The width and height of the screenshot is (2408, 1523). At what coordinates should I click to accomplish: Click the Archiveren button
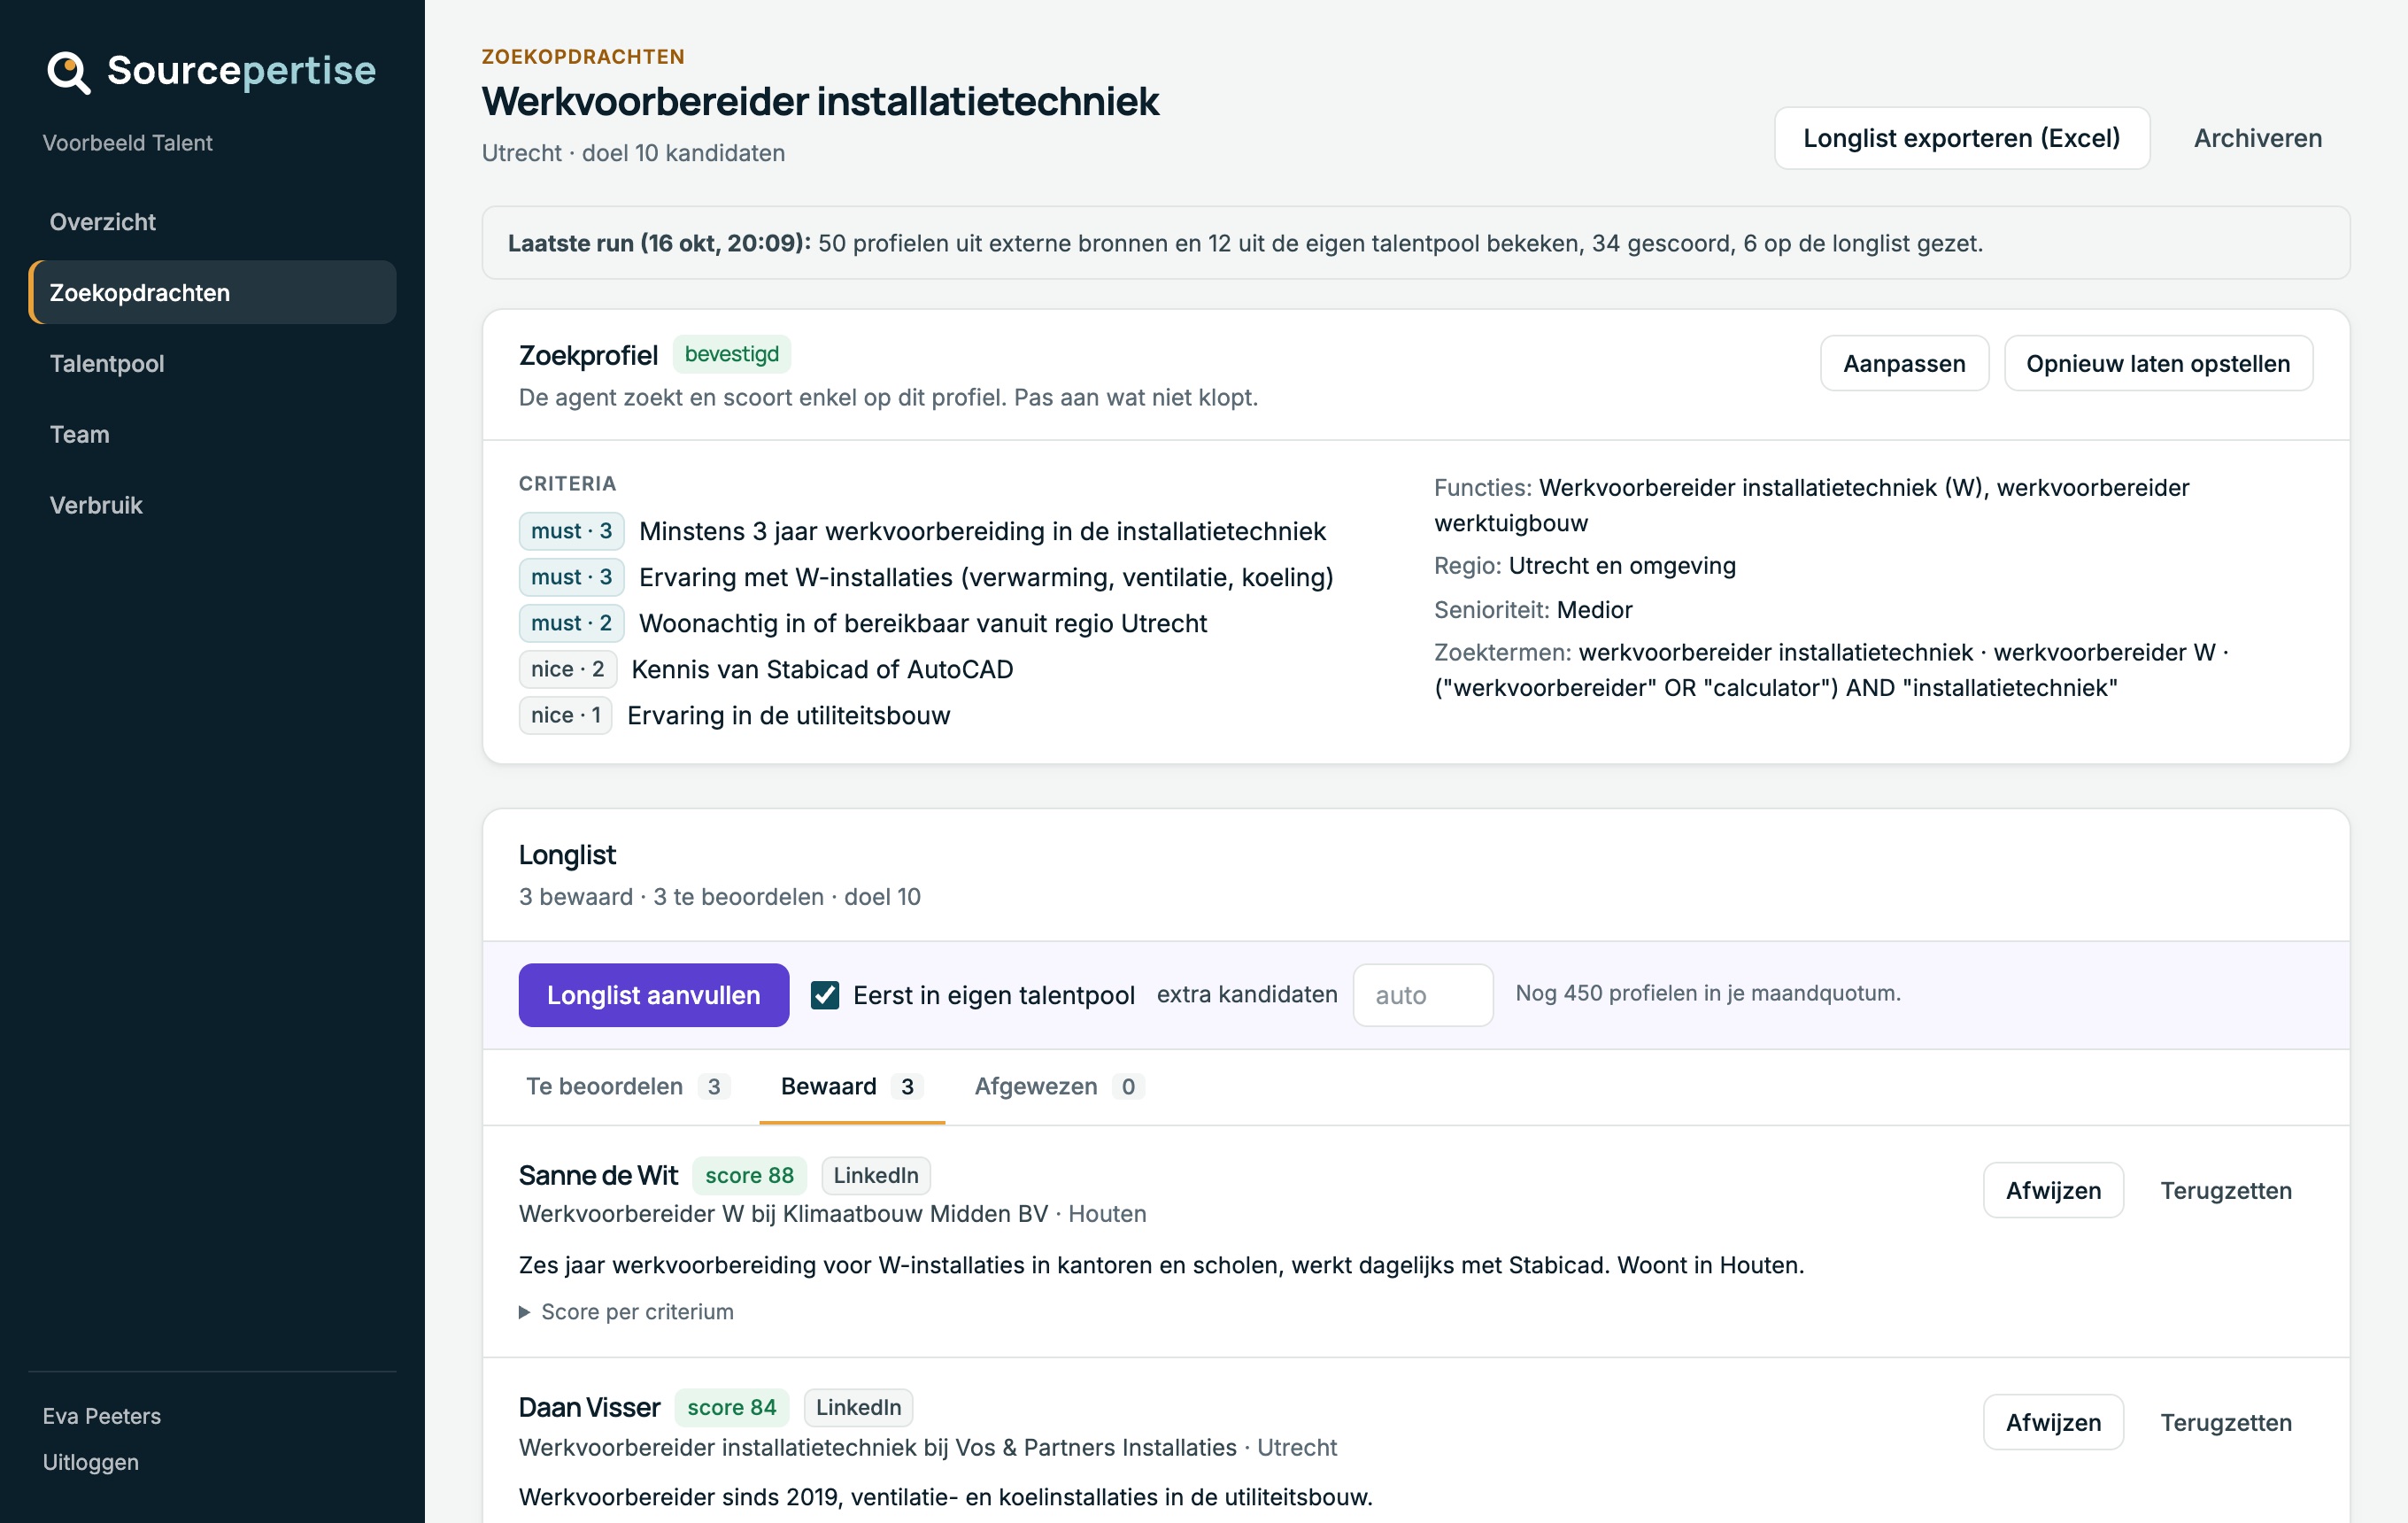pos(2257,138)
